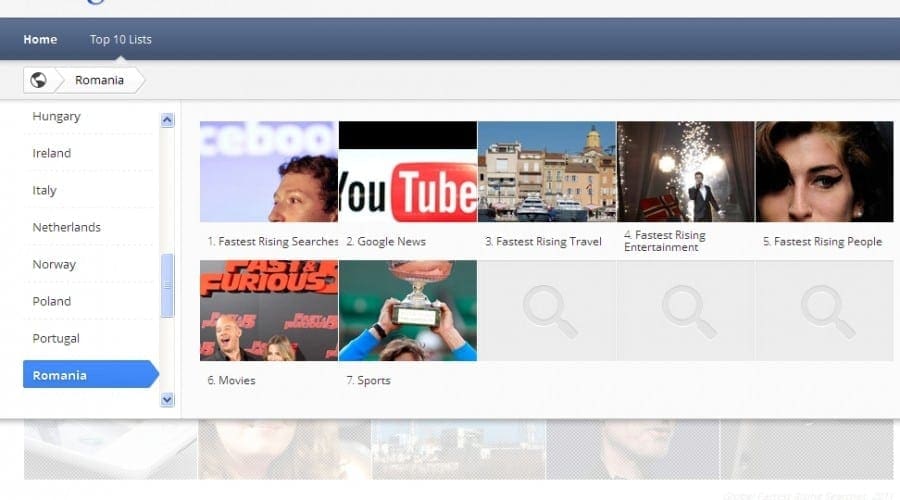This screenshot has height=500, width=900.
Task: Select Italy in the country list
Action: point(44,190)
